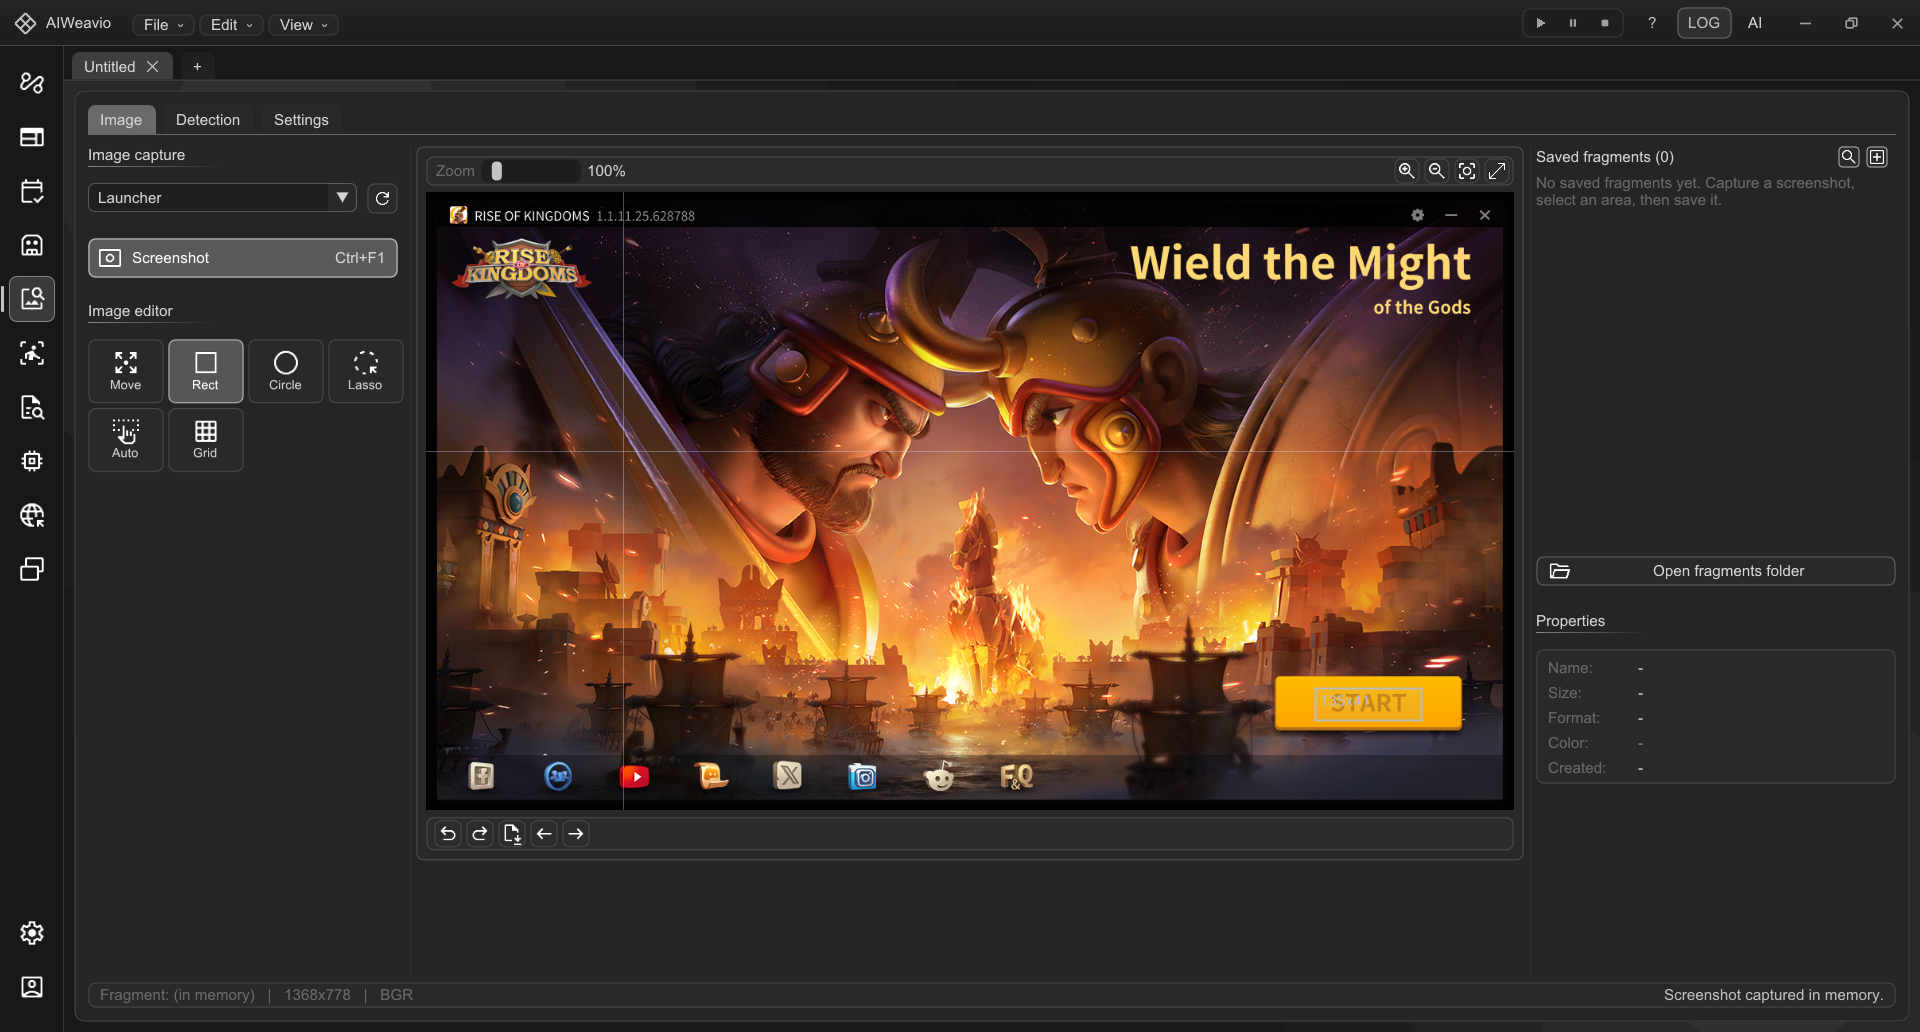1920x1032 pixels.
Task: Open the help question mark
Action: tap(1652, 23)
